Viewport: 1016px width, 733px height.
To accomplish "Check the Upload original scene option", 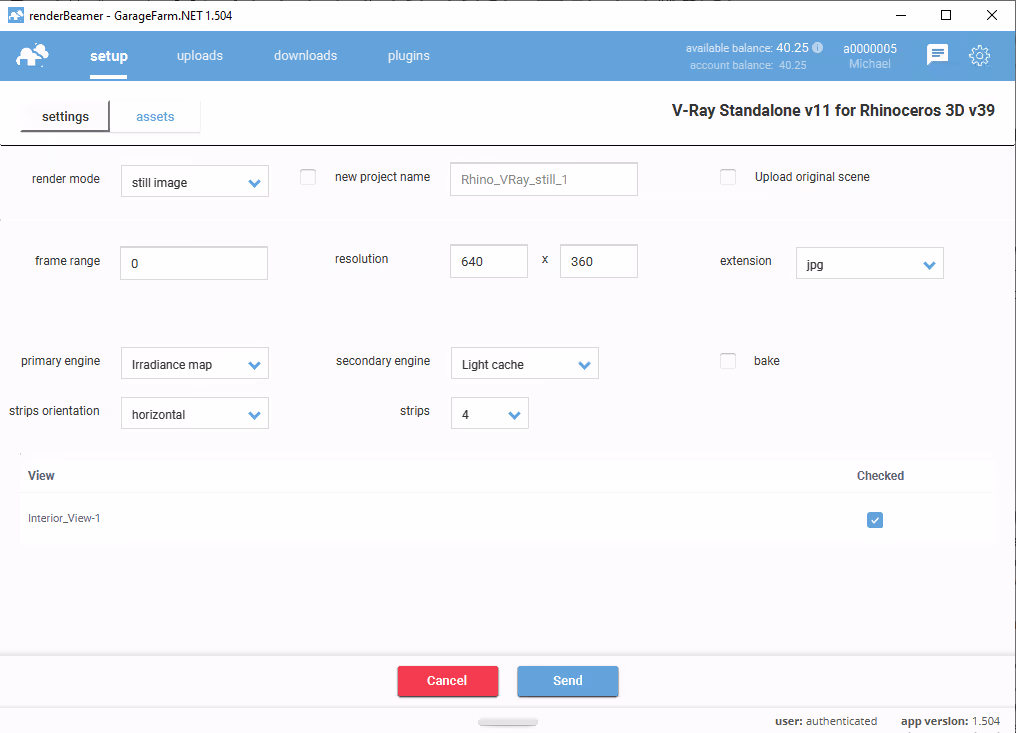I will 728,177.
